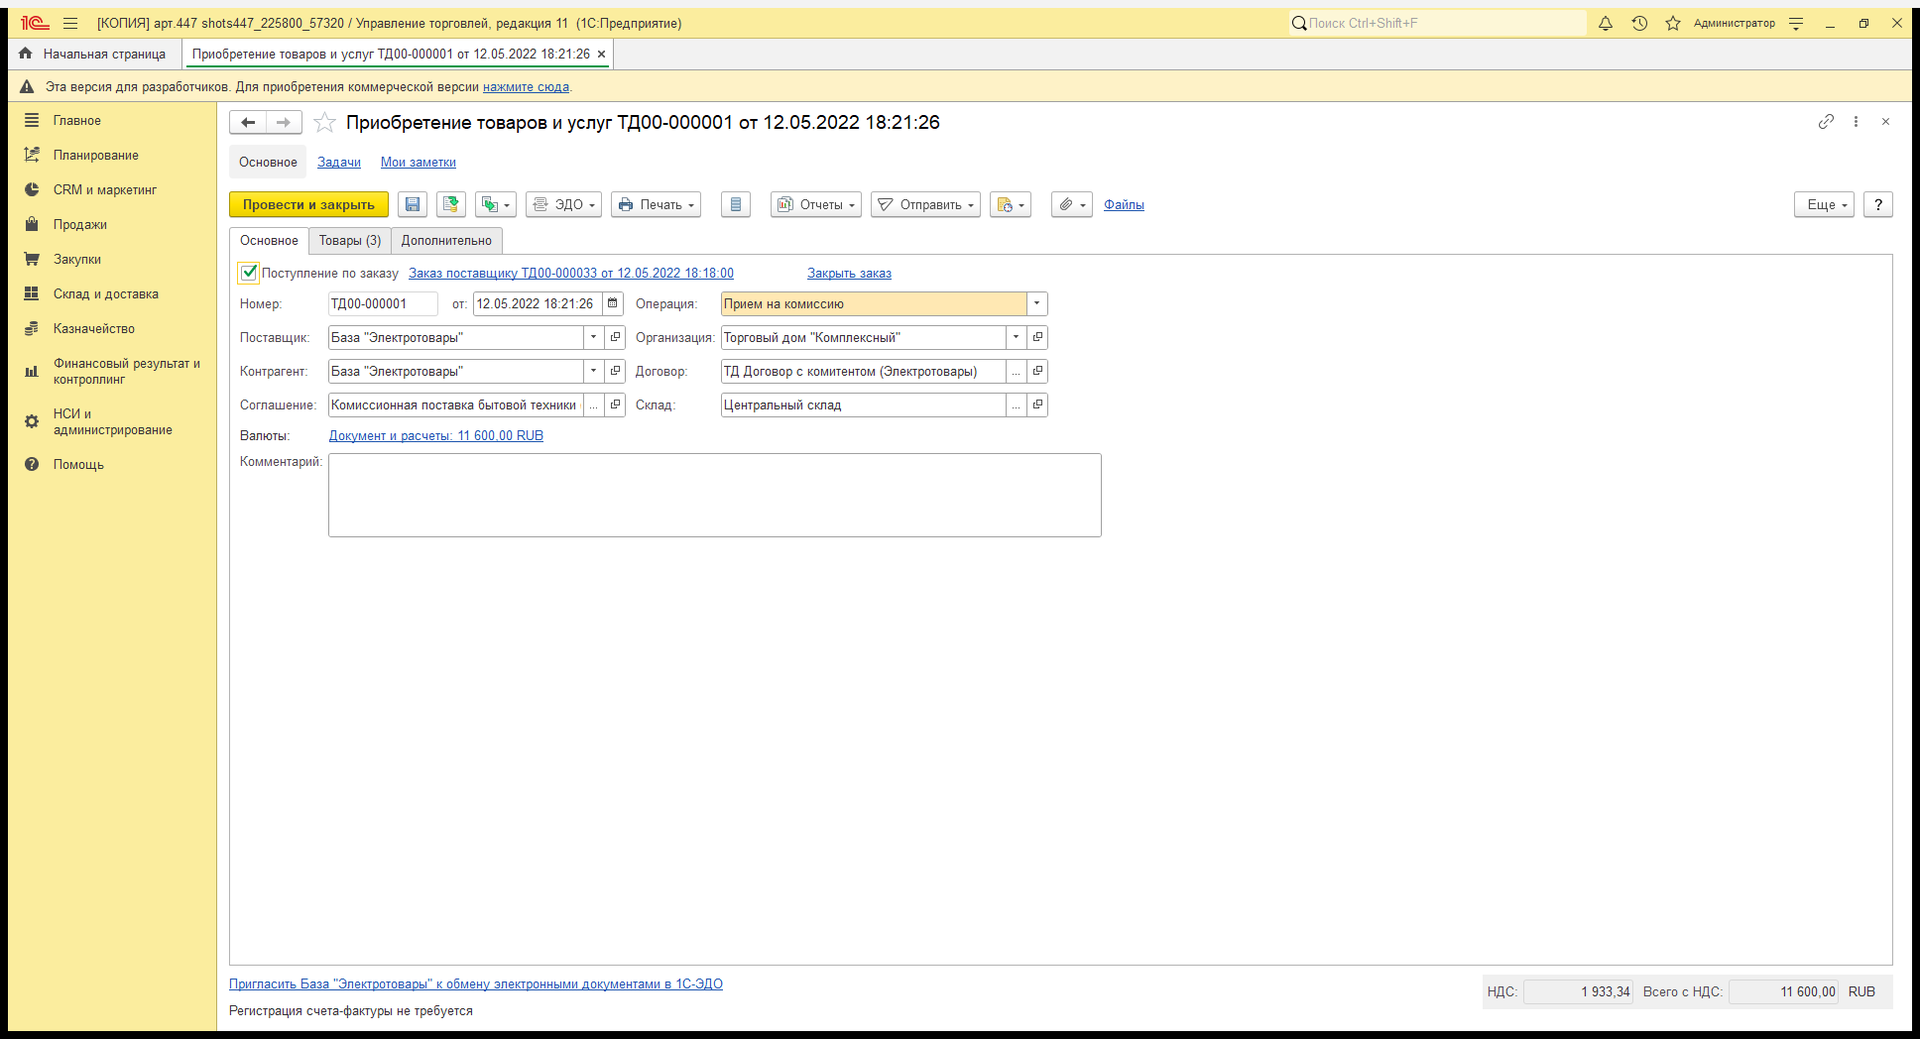The width and height of the screenshot is (1920, 1039).
Task: Open Заказ поставщику ТД00-000033 link
Action: 571,273
